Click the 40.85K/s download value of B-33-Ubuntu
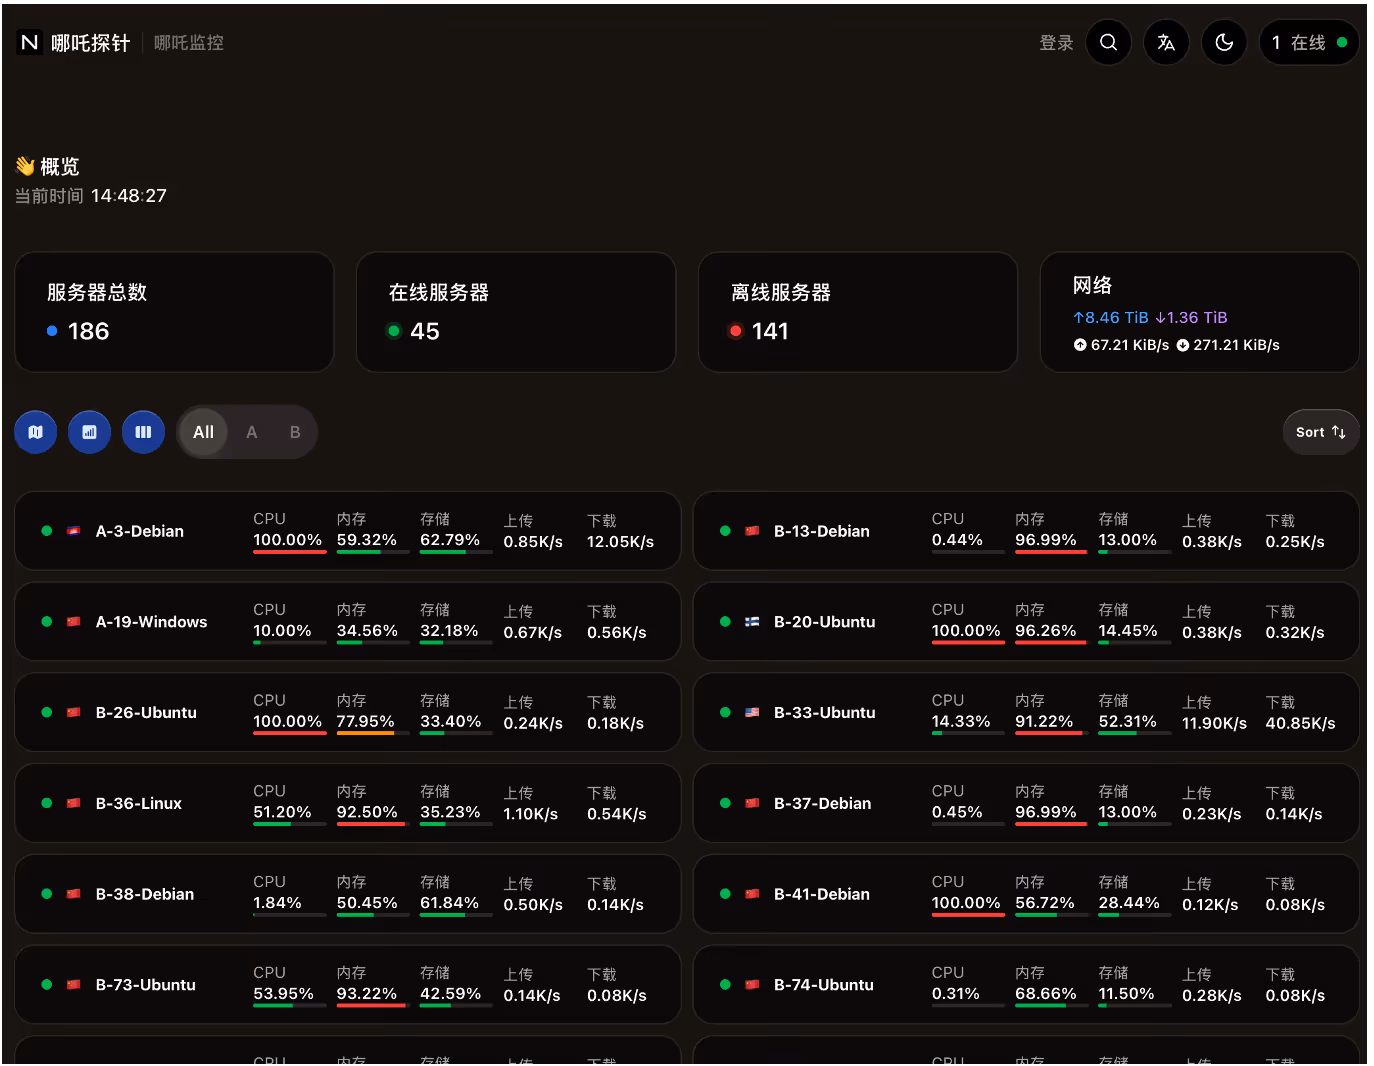 [x=1300, y=724]
